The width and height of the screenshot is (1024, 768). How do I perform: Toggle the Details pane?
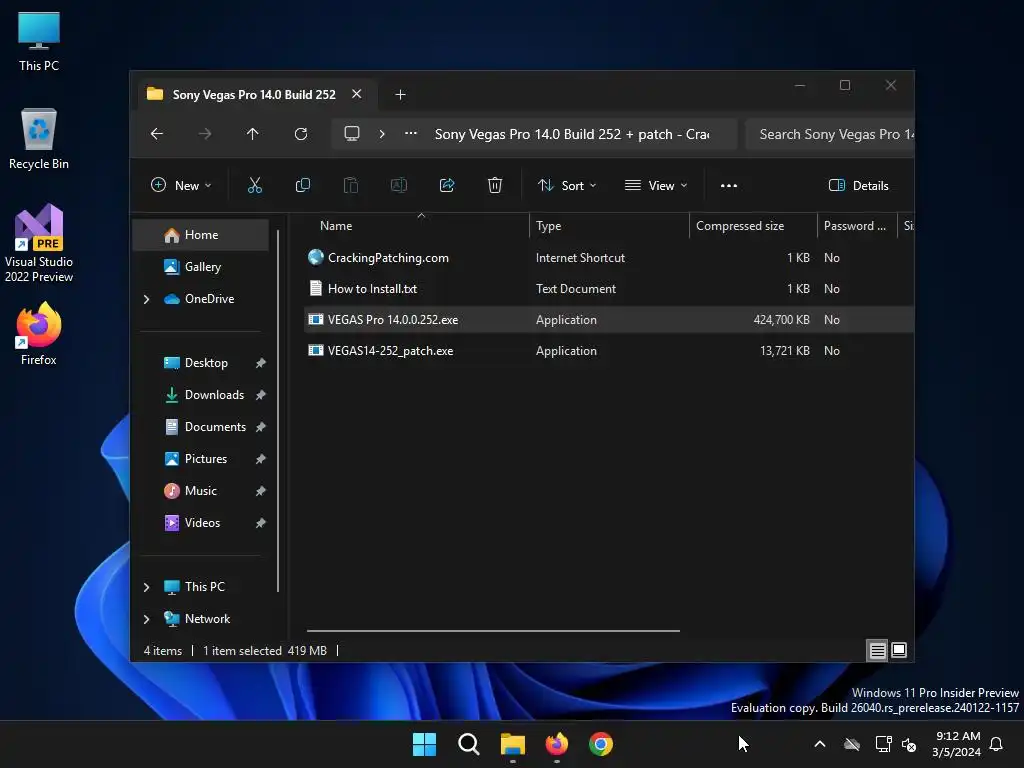(x=858, y=185)
